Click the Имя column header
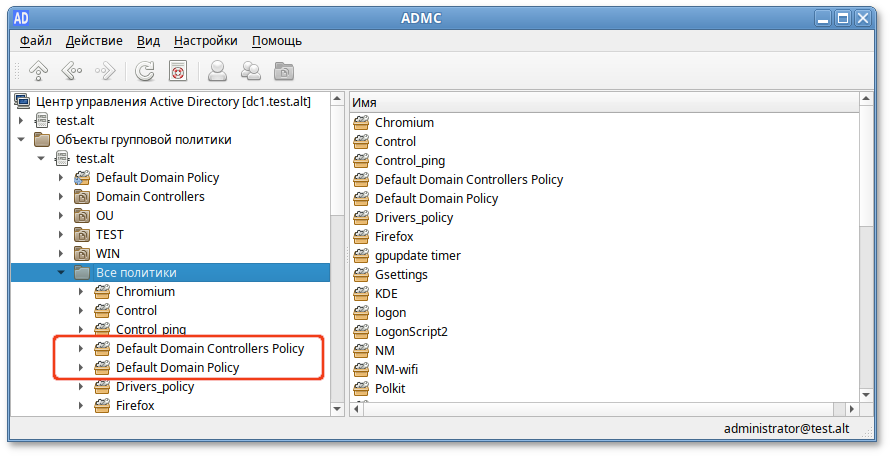Image resolution: width=890 pixels, height=456 pixels. (600, 103)
